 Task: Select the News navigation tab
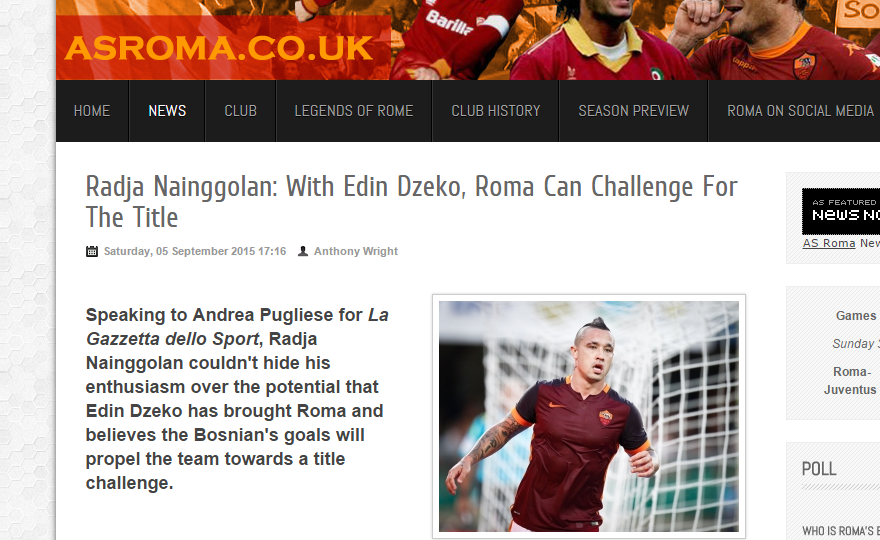pos(167,111)
